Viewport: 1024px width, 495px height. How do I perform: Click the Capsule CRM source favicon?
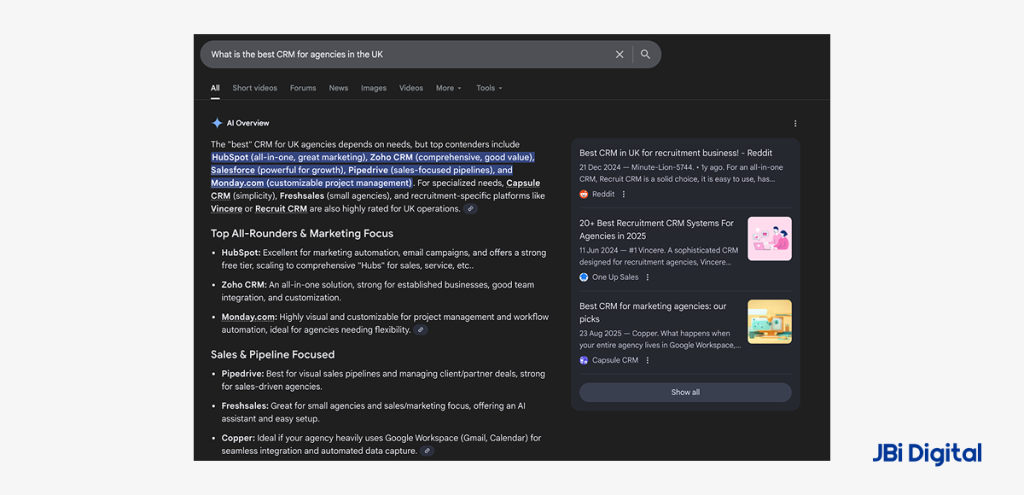click(x=584, y=360)
